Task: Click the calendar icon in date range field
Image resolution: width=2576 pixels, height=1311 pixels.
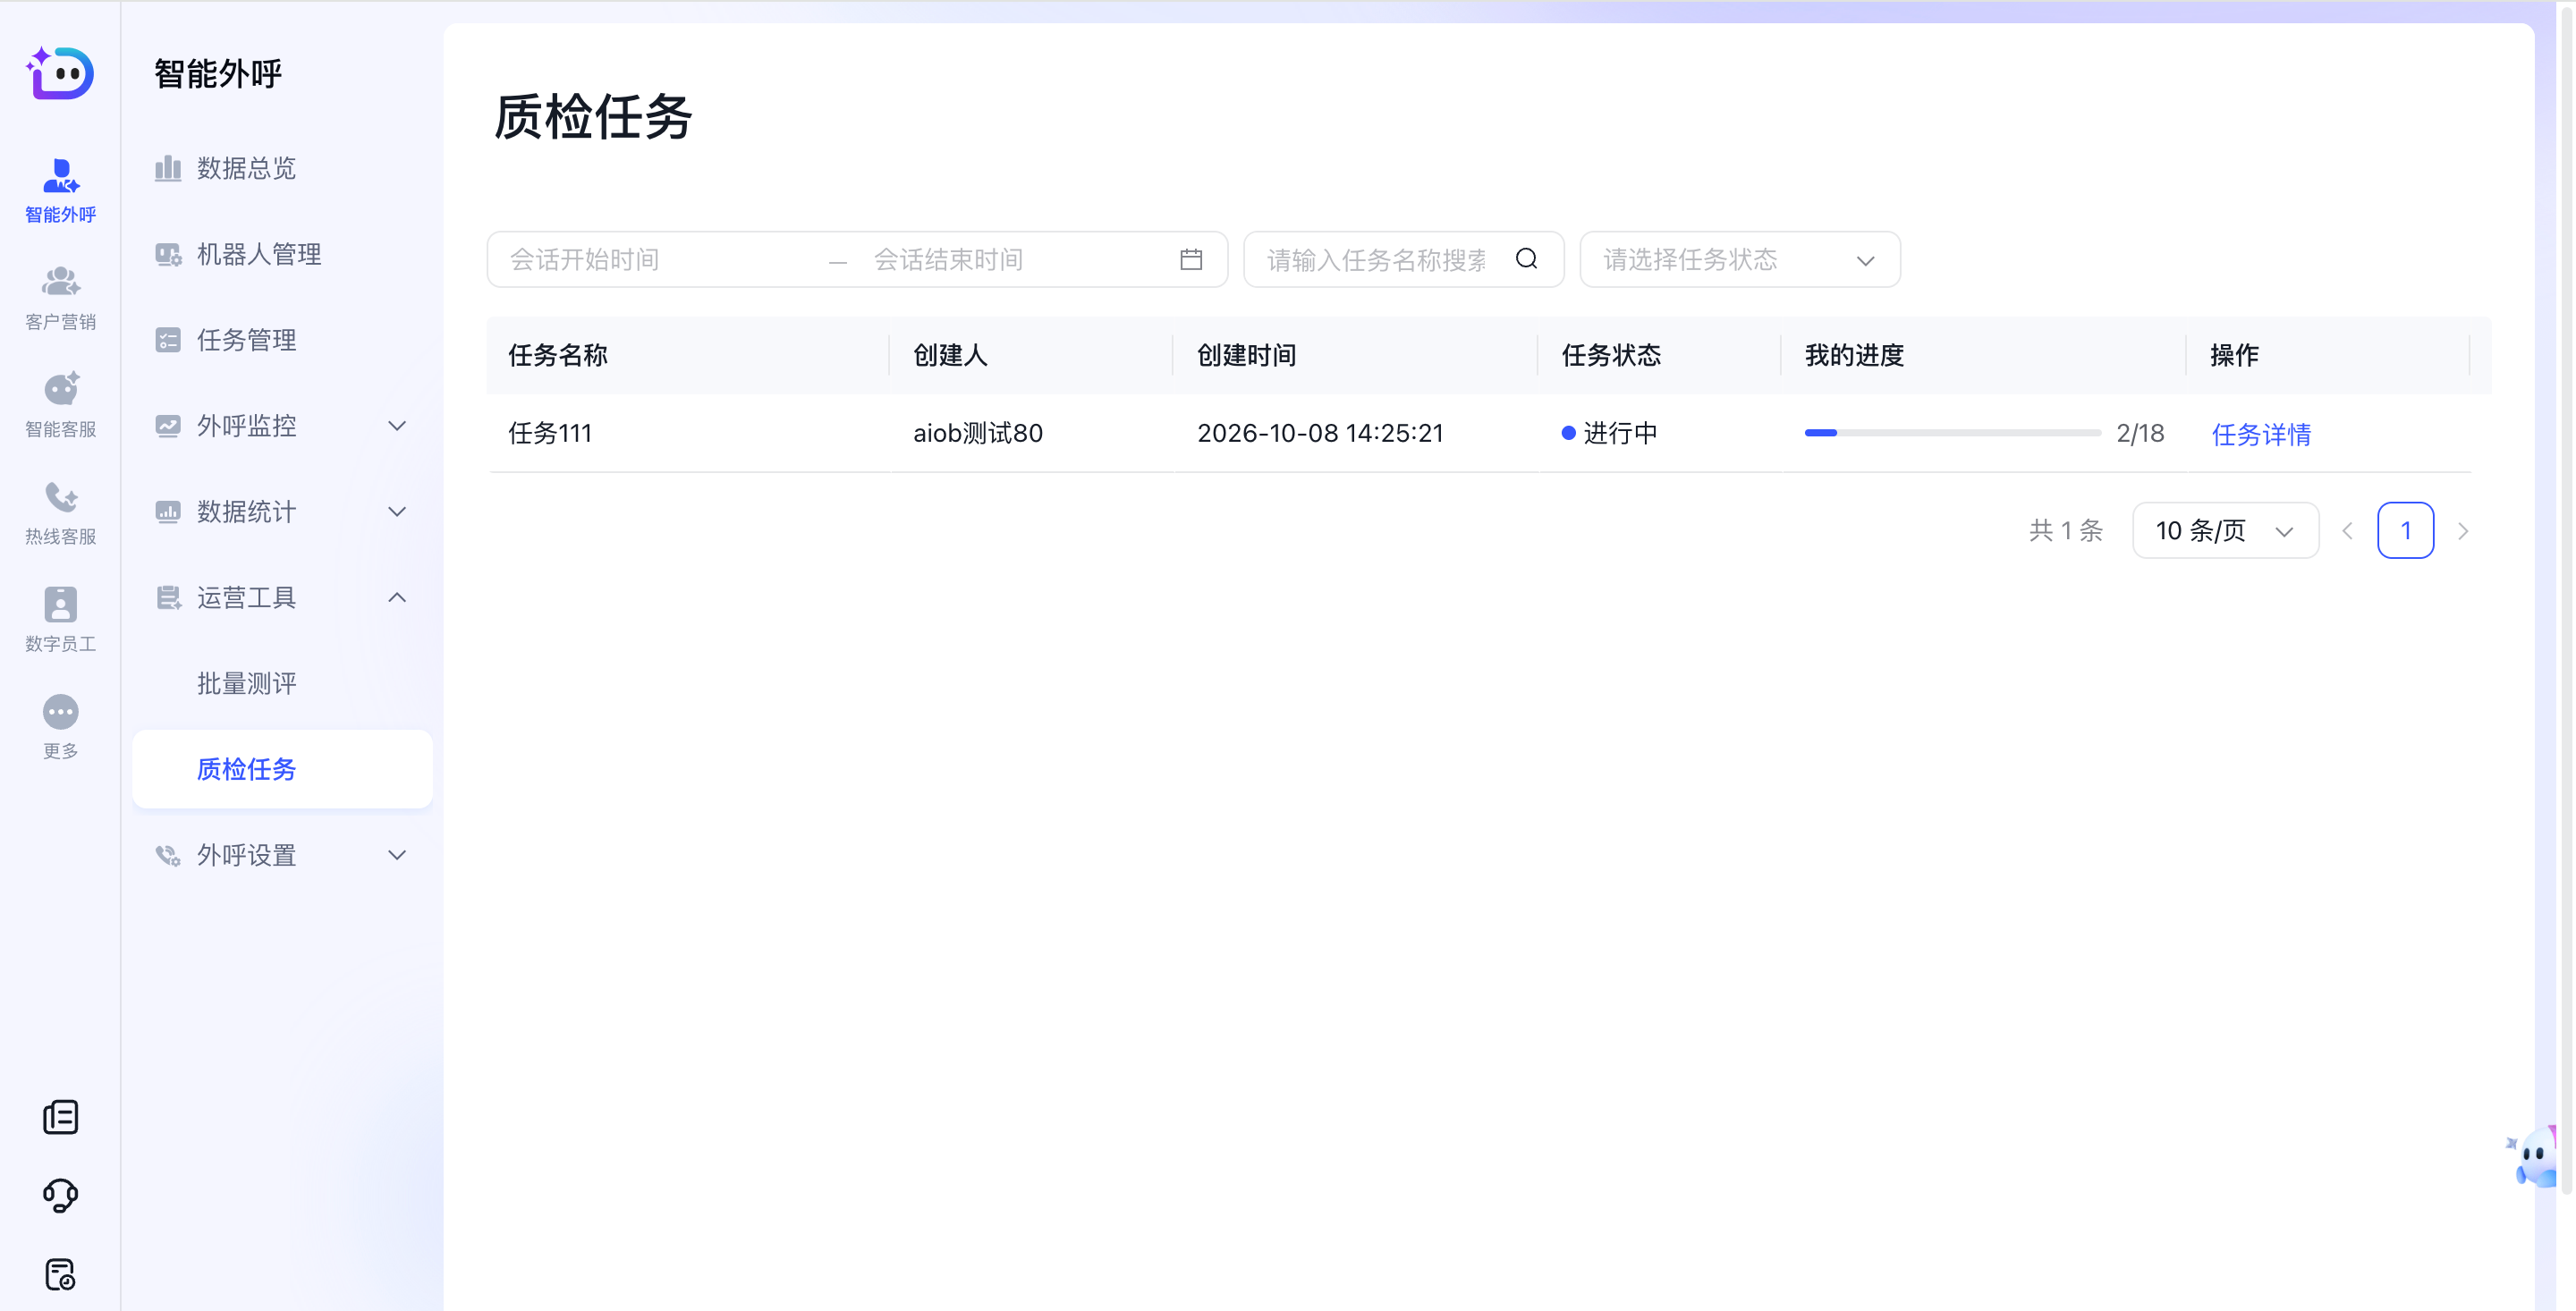Action: click(1191, 259)
